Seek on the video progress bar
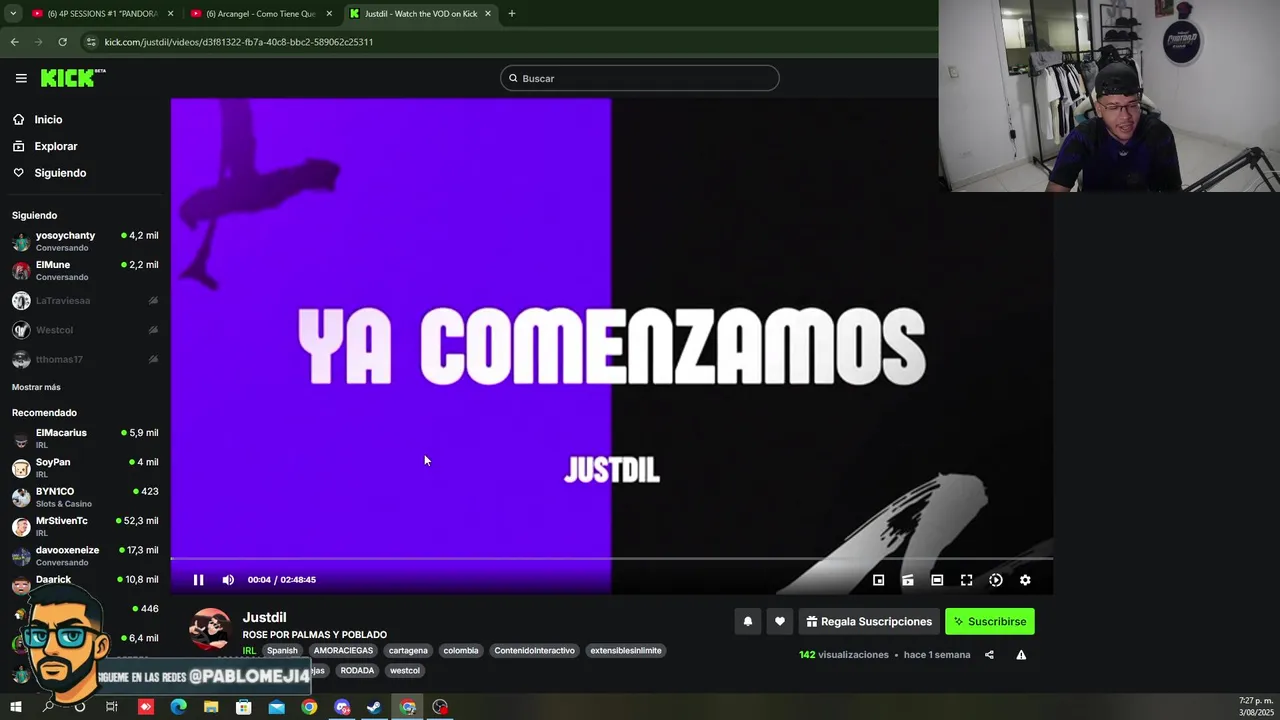Image resolution: width=1280 pixels, height=720 pixels. pos(611,559)
